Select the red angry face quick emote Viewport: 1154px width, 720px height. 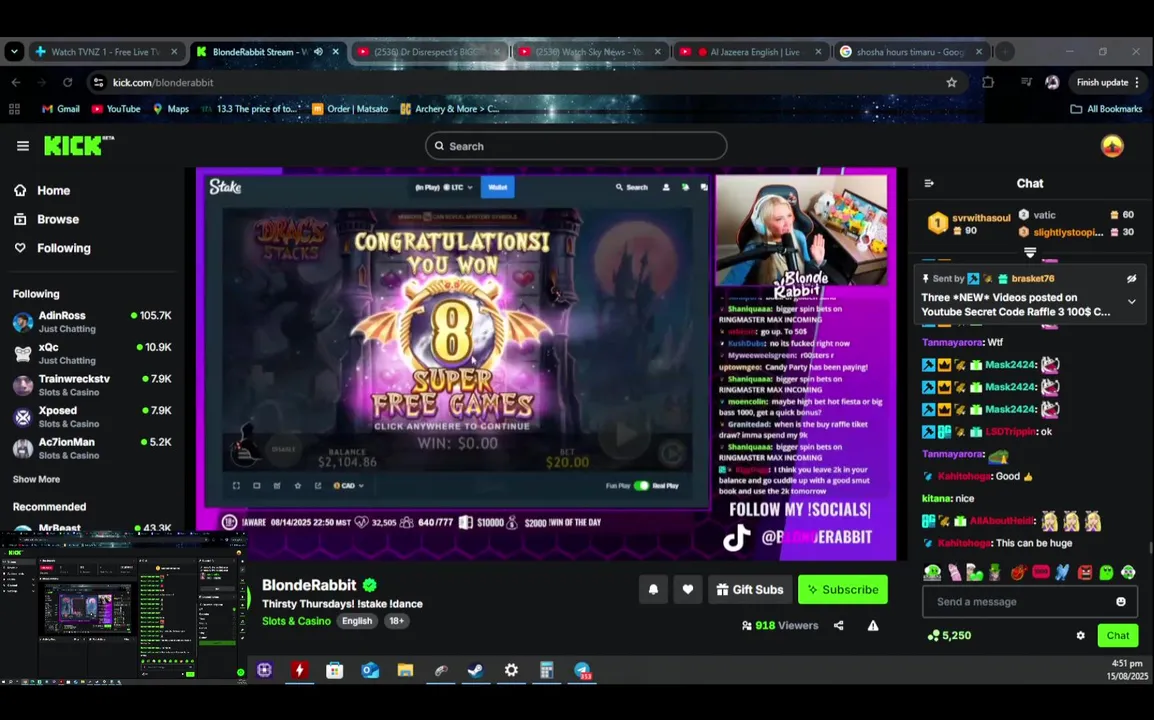pyautogui.click(x=1085, y=572)
